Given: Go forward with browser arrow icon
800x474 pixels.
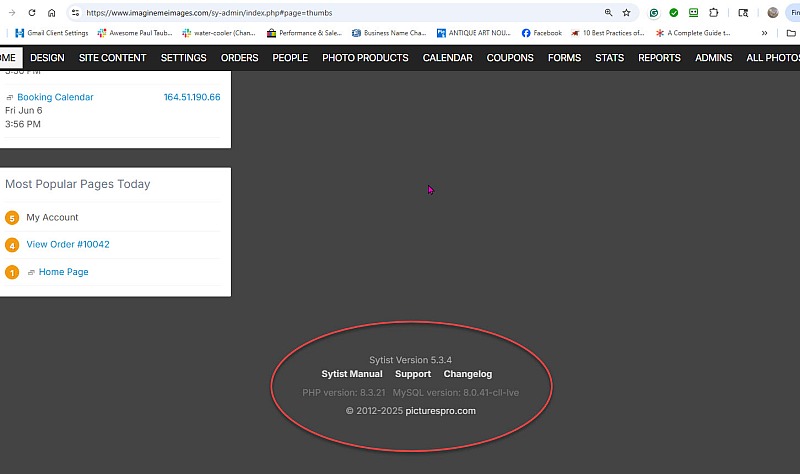Looking at the screenshot, I should point(12,13).
